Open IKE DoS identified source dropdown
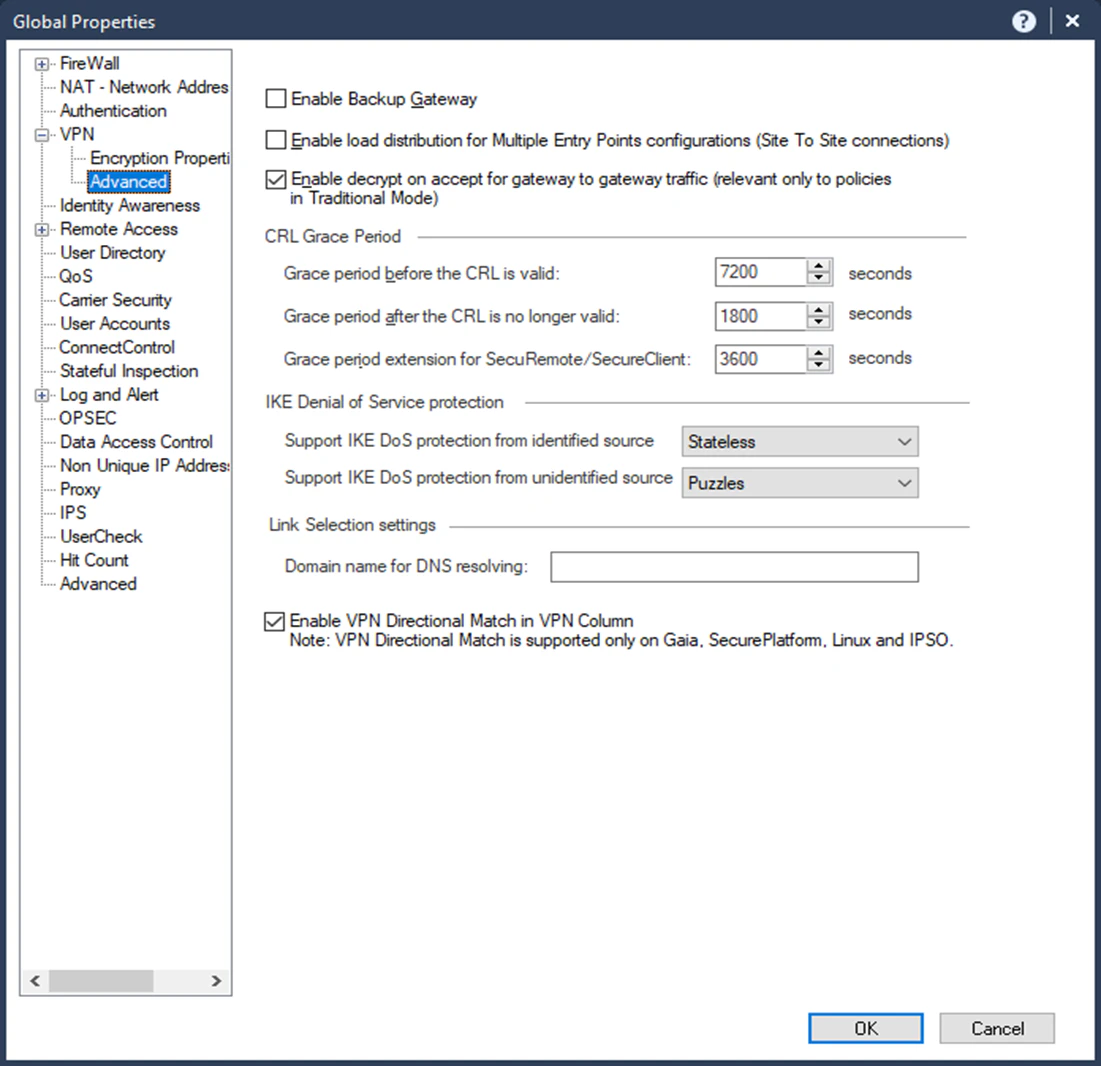This screenshot has width=1101, height=1066. pos(800,442)
